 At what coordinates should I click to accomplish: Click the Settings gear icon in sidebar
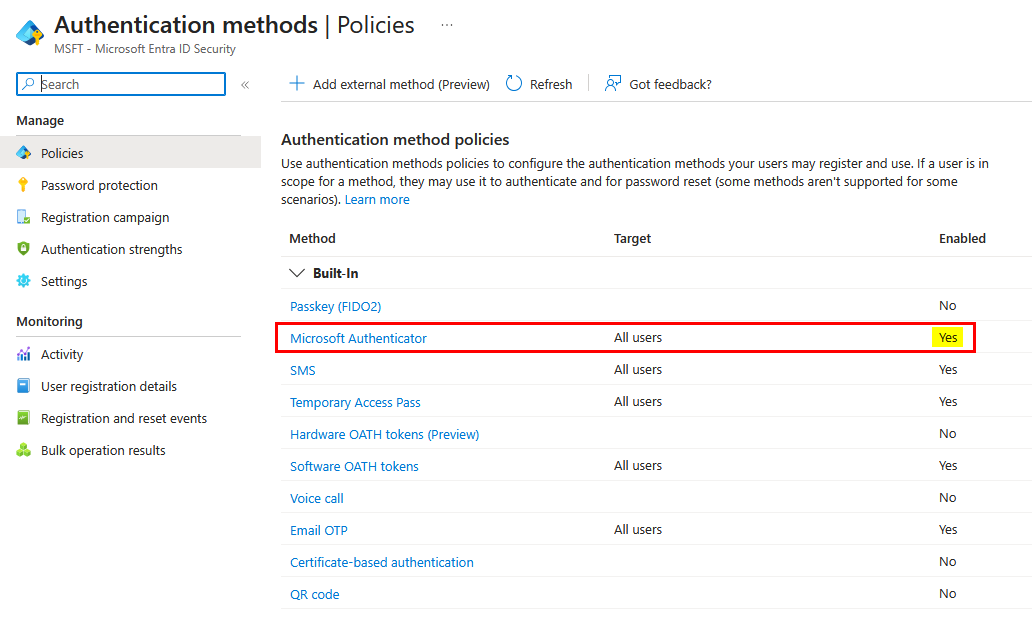point(24,281)
